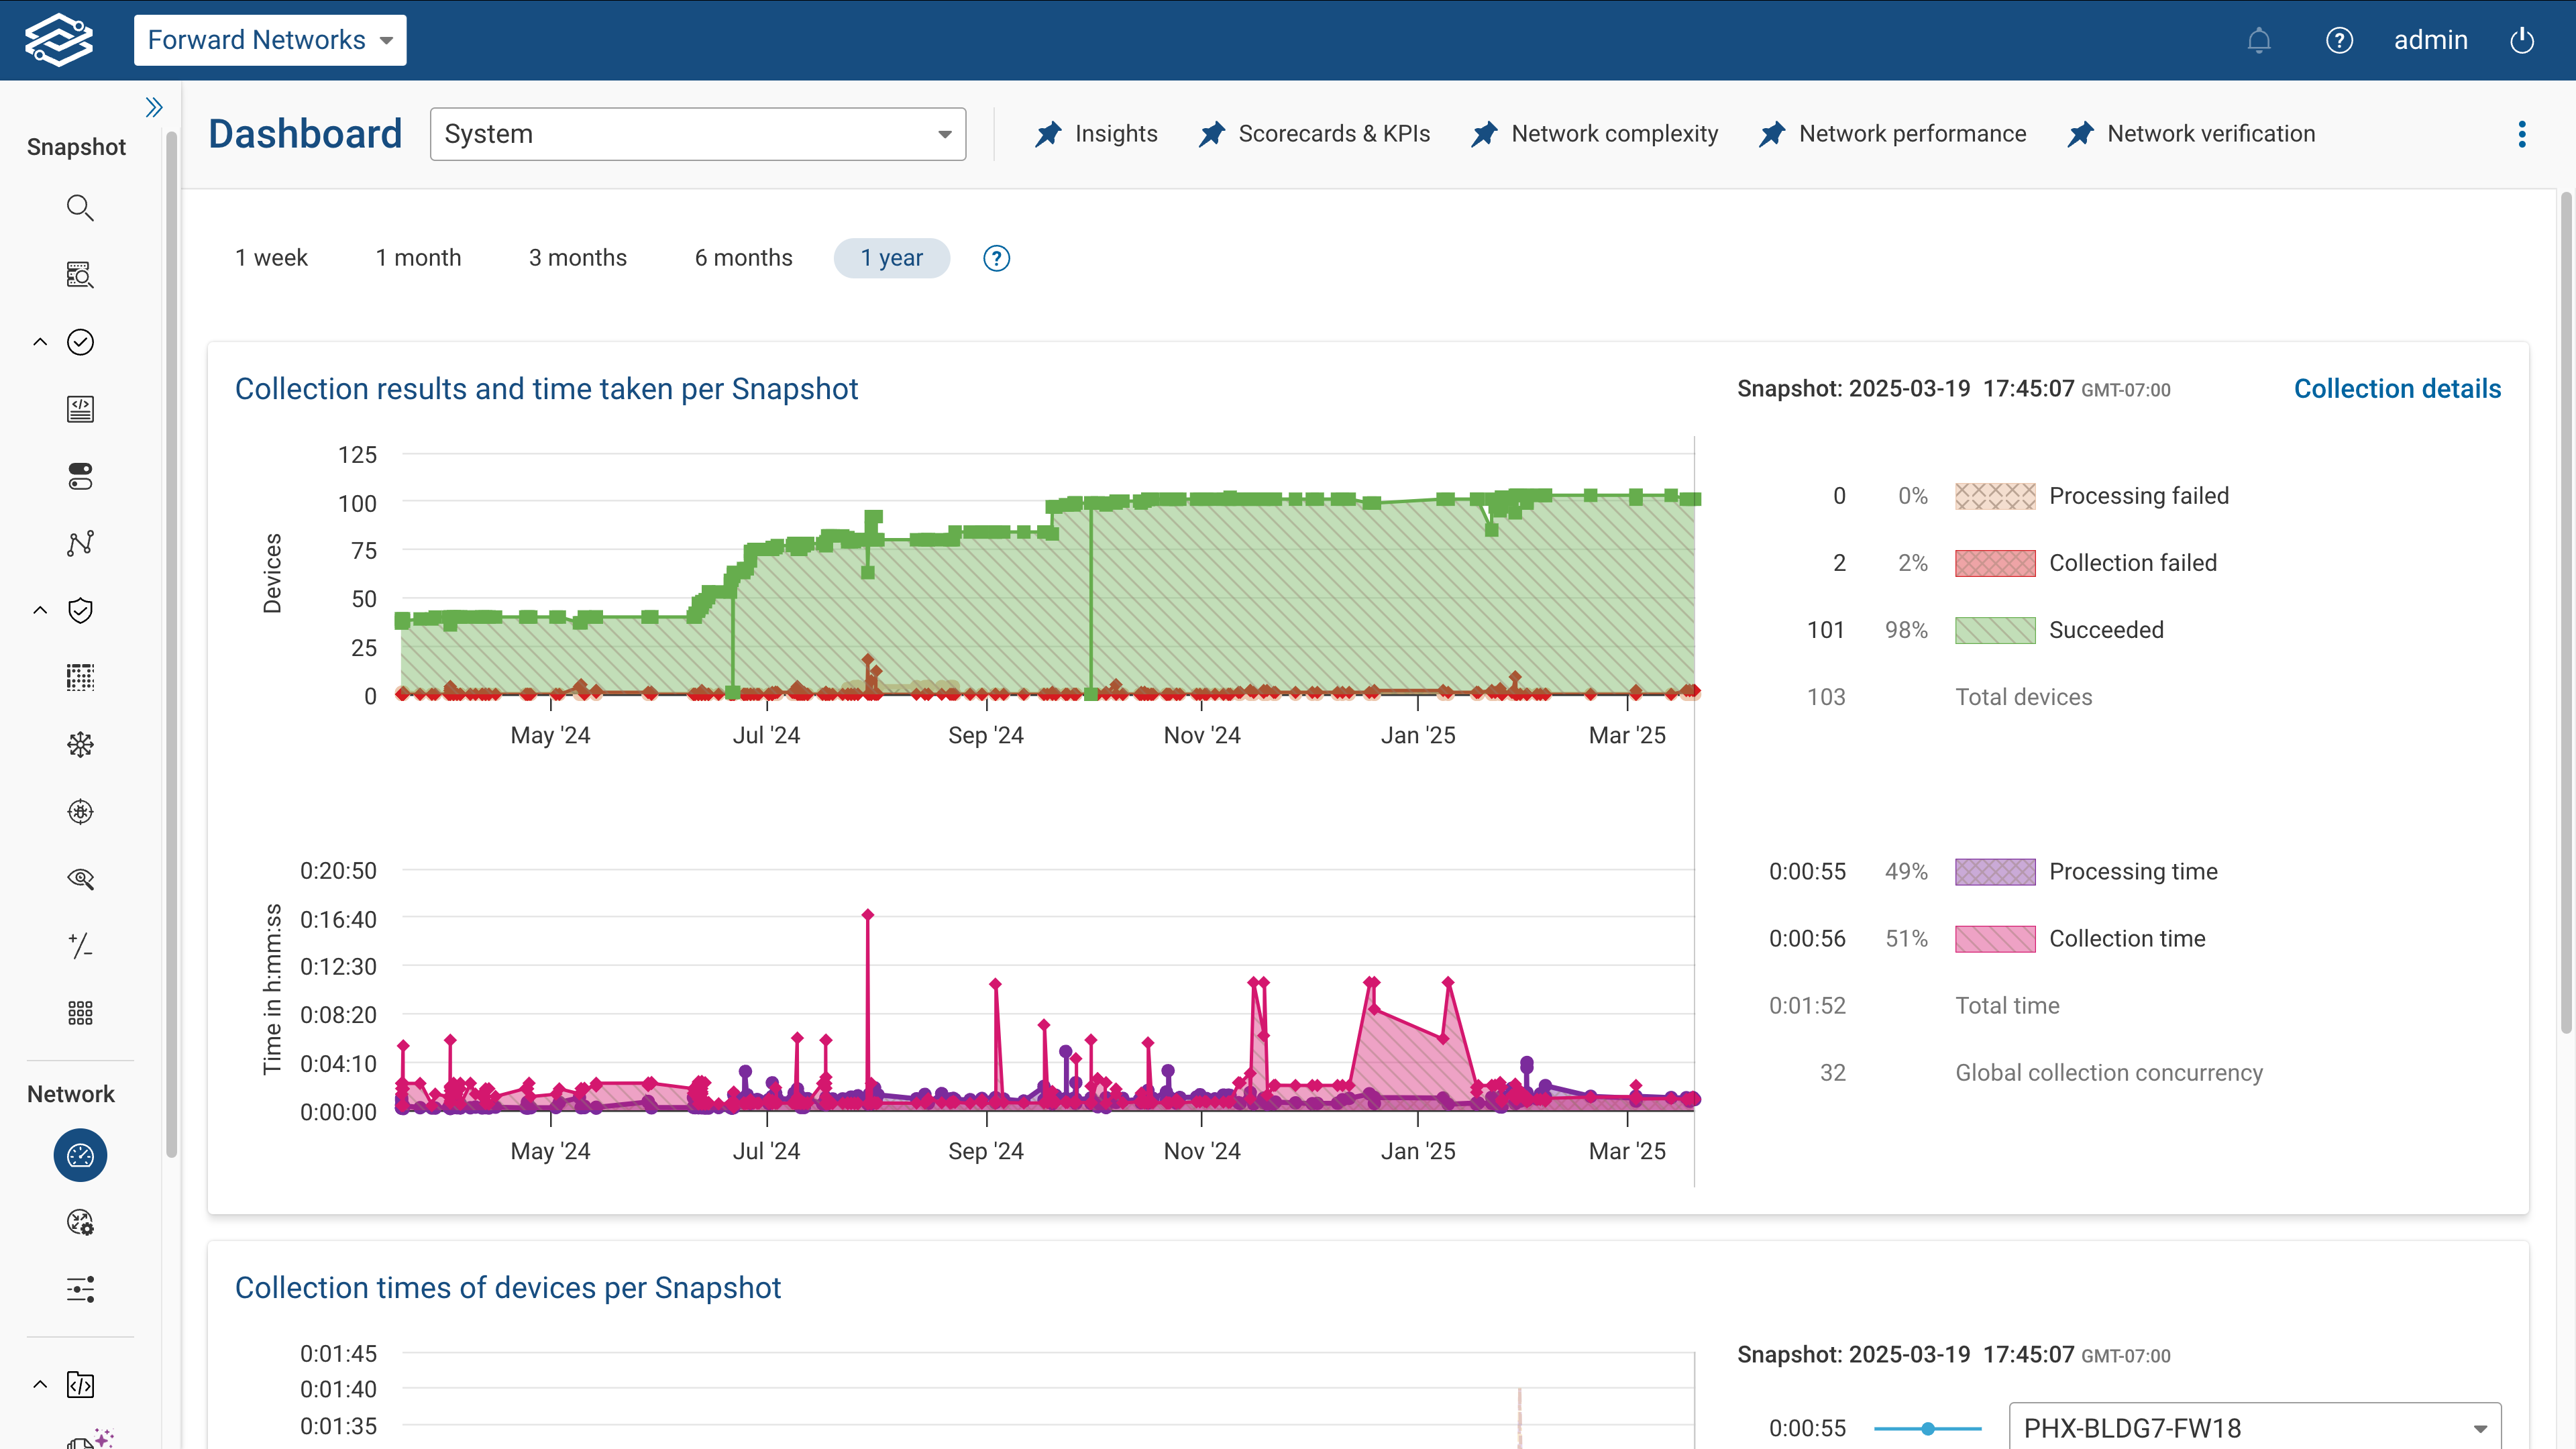The image size is (2576, 1449).
Task: Click the shield security sidebar icon
Action: (x=80, y=610)
